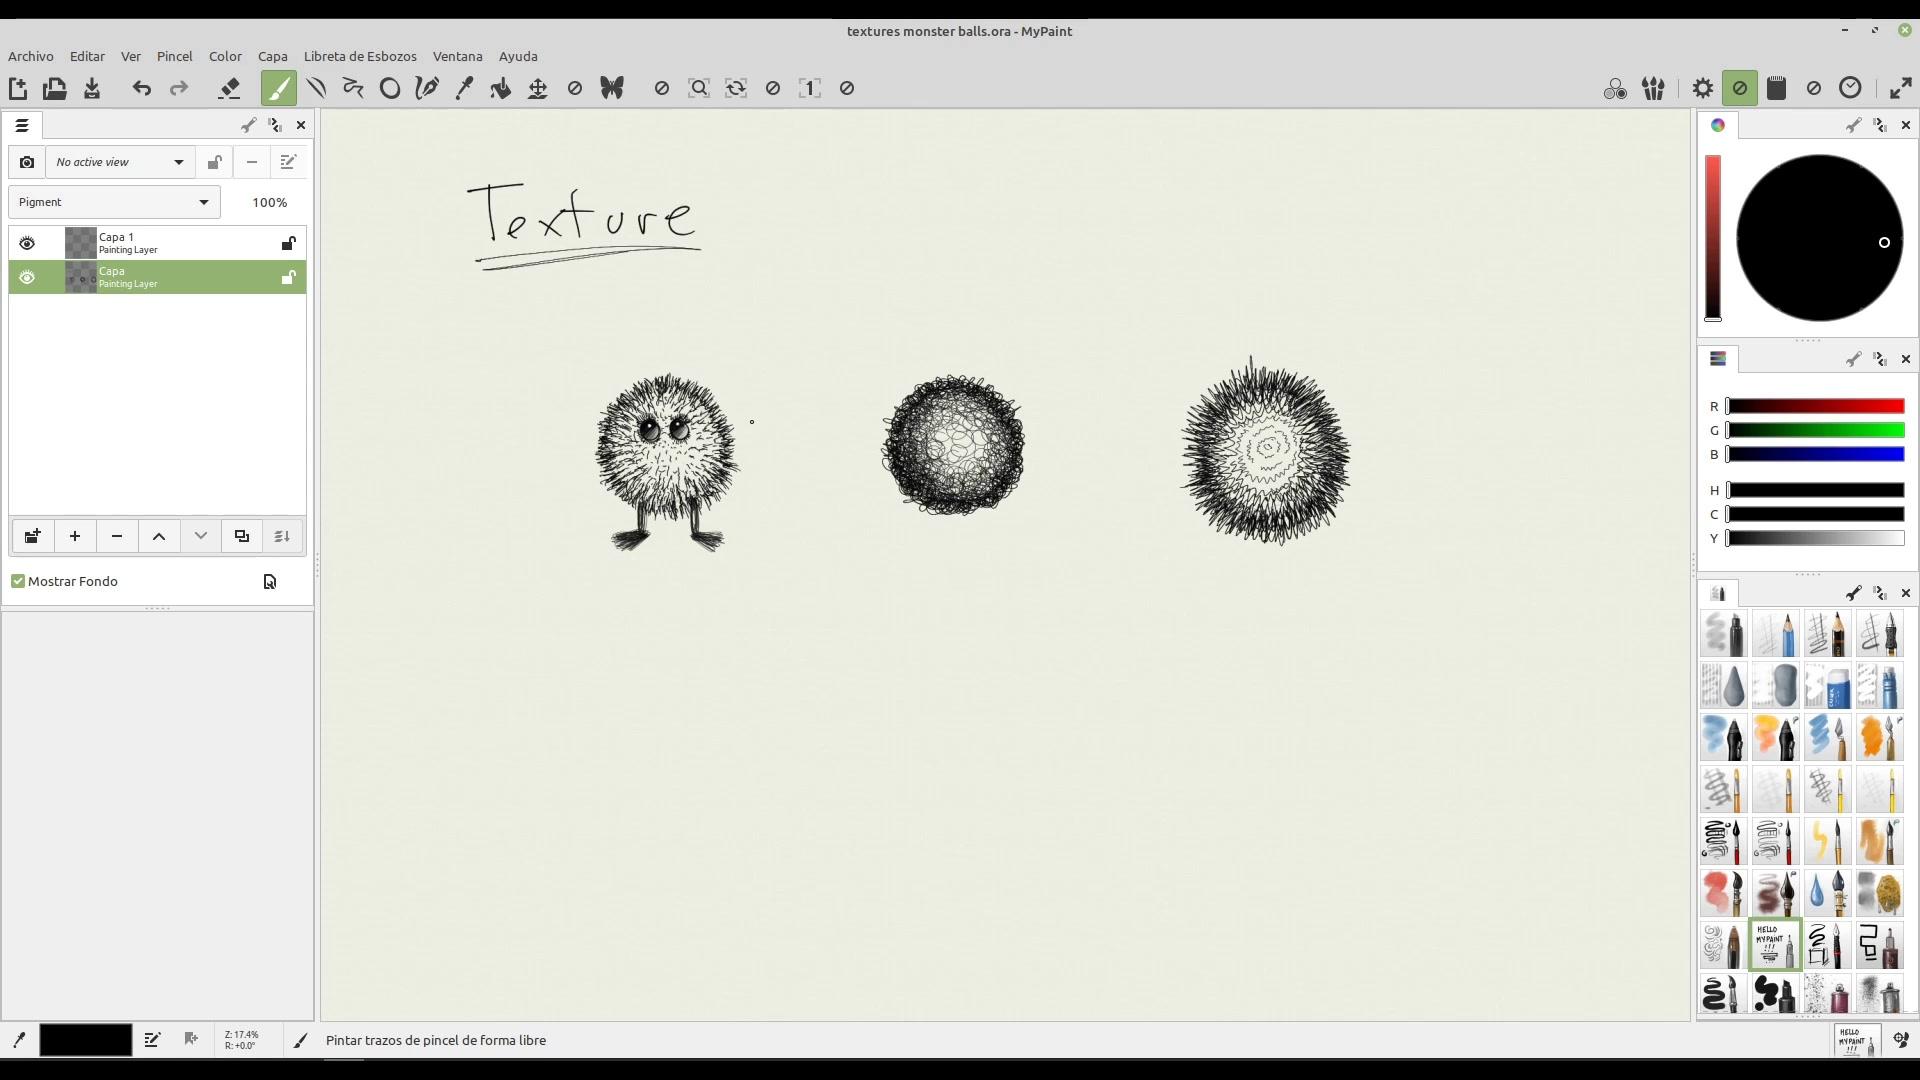Click the black color wheel disc

[x=1819, y=238]
